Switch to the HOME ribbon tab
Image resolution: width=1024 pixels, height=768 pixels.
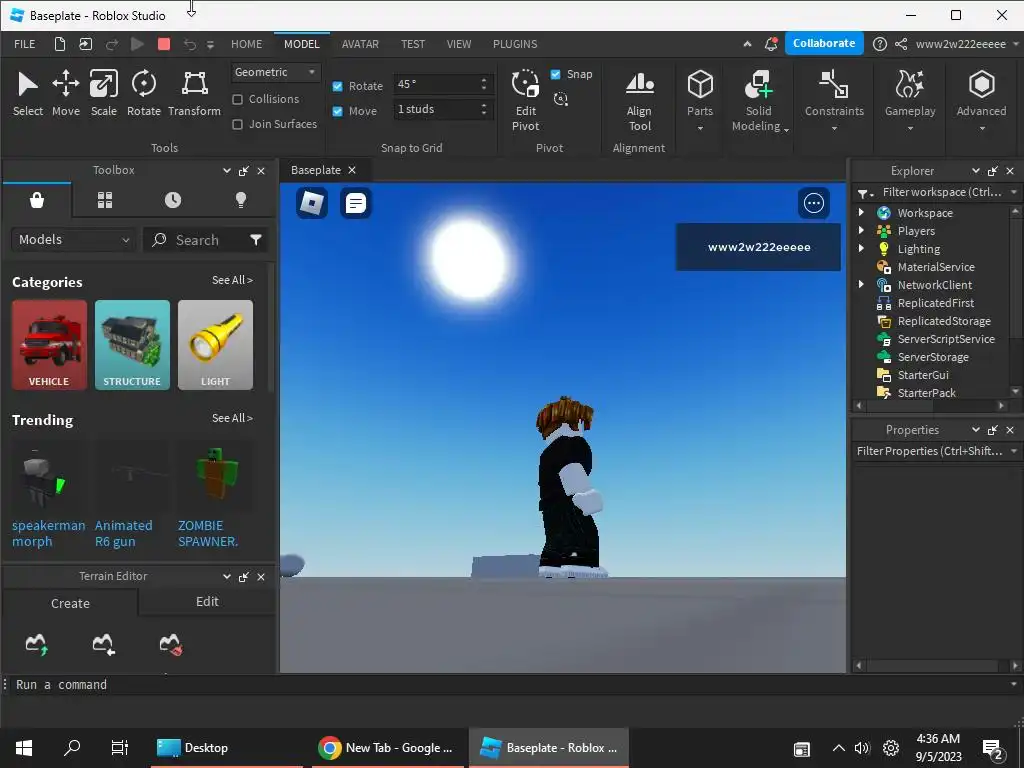point(246,44)
